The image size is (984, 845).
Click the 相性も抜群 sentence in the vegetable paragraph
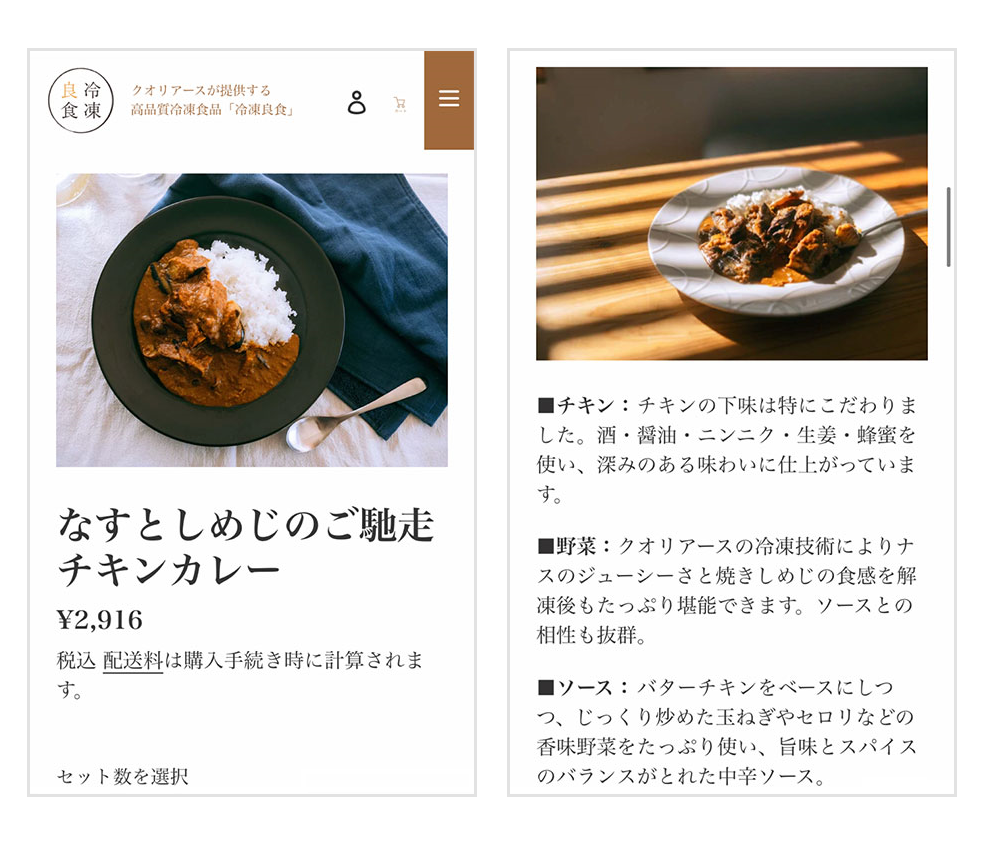592,635
